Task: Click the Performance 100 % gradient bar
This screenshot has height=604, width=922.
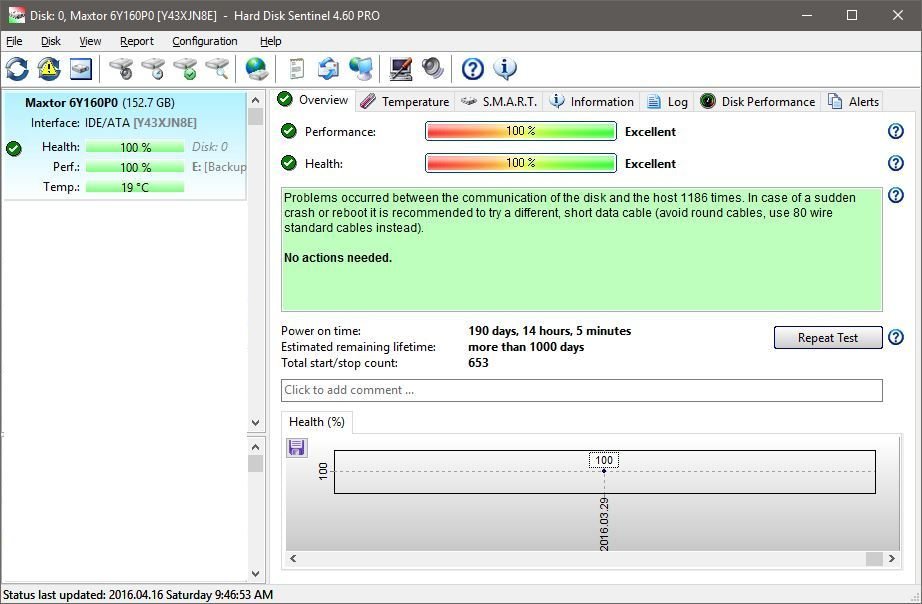Action: 521,131
